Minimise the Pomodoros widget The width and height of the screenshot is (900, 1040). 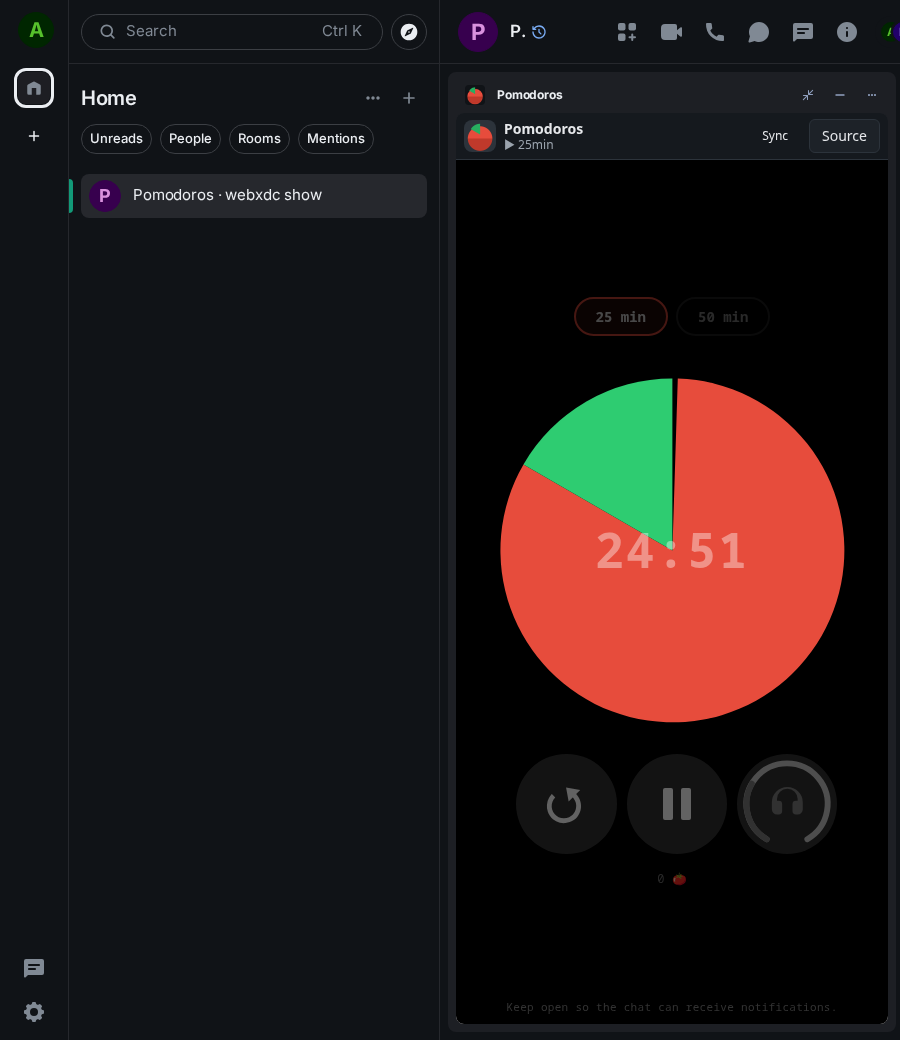840,95
